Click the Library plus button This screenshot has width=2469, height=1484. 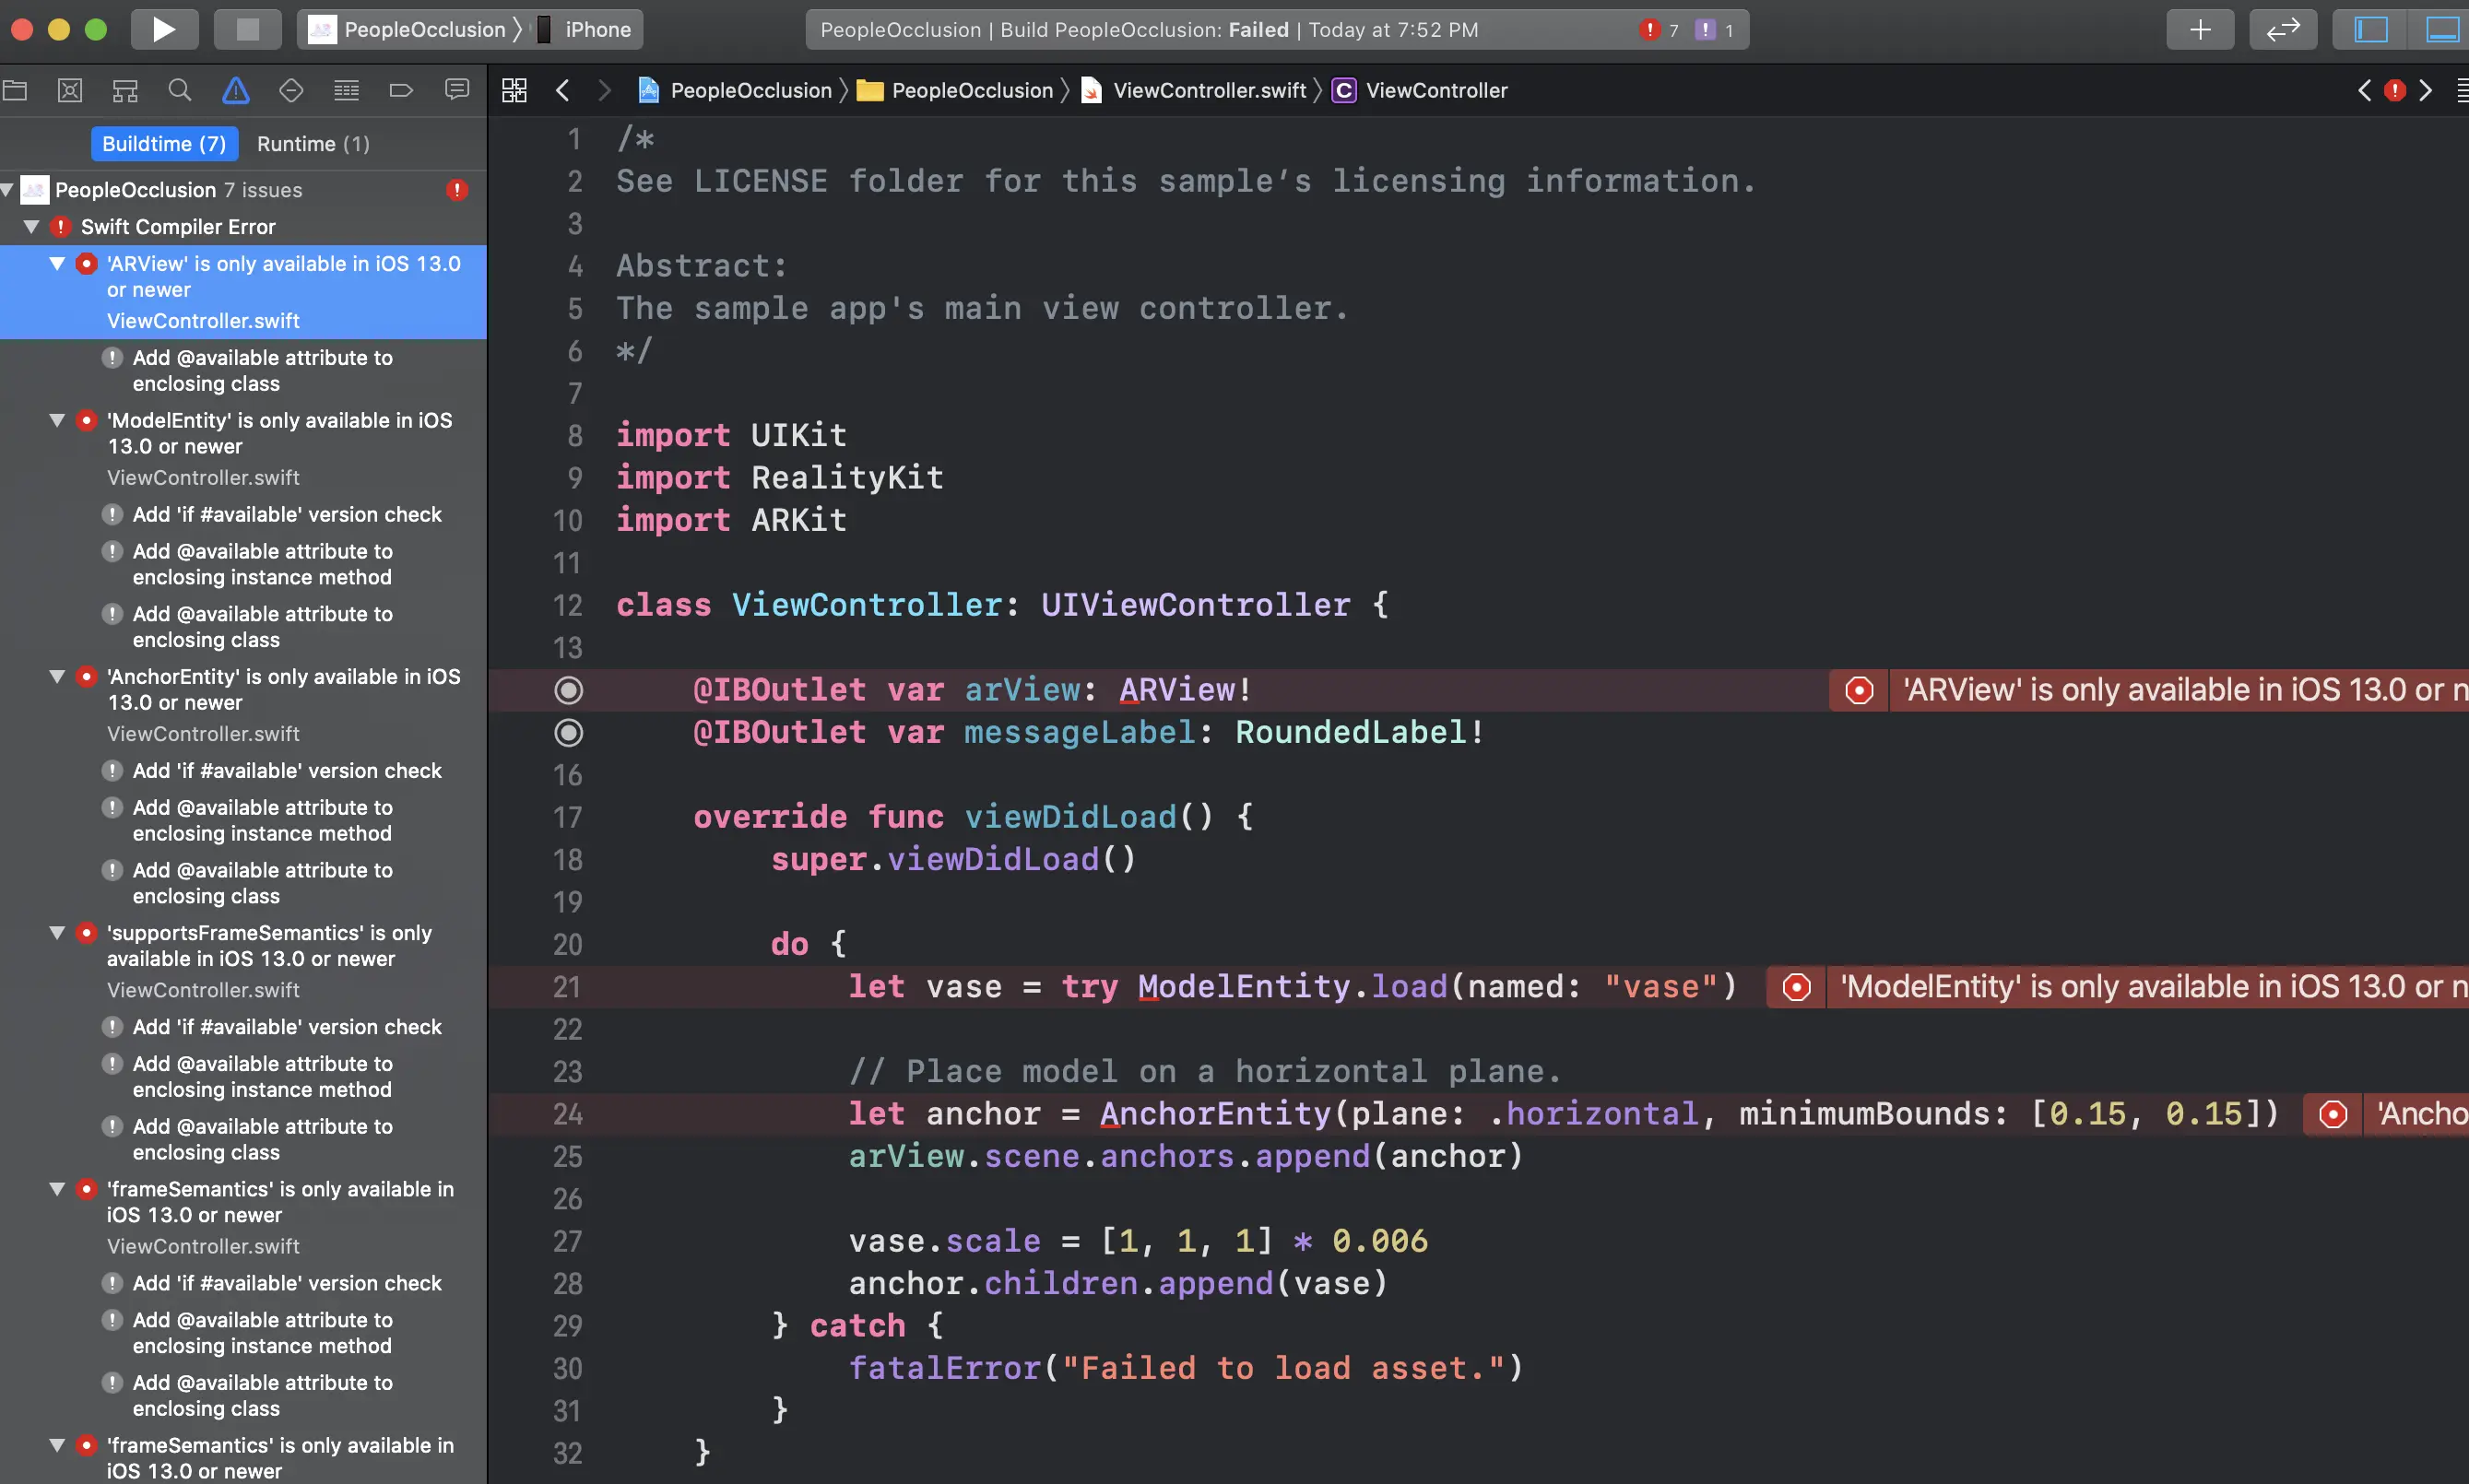coord(2200,29)
